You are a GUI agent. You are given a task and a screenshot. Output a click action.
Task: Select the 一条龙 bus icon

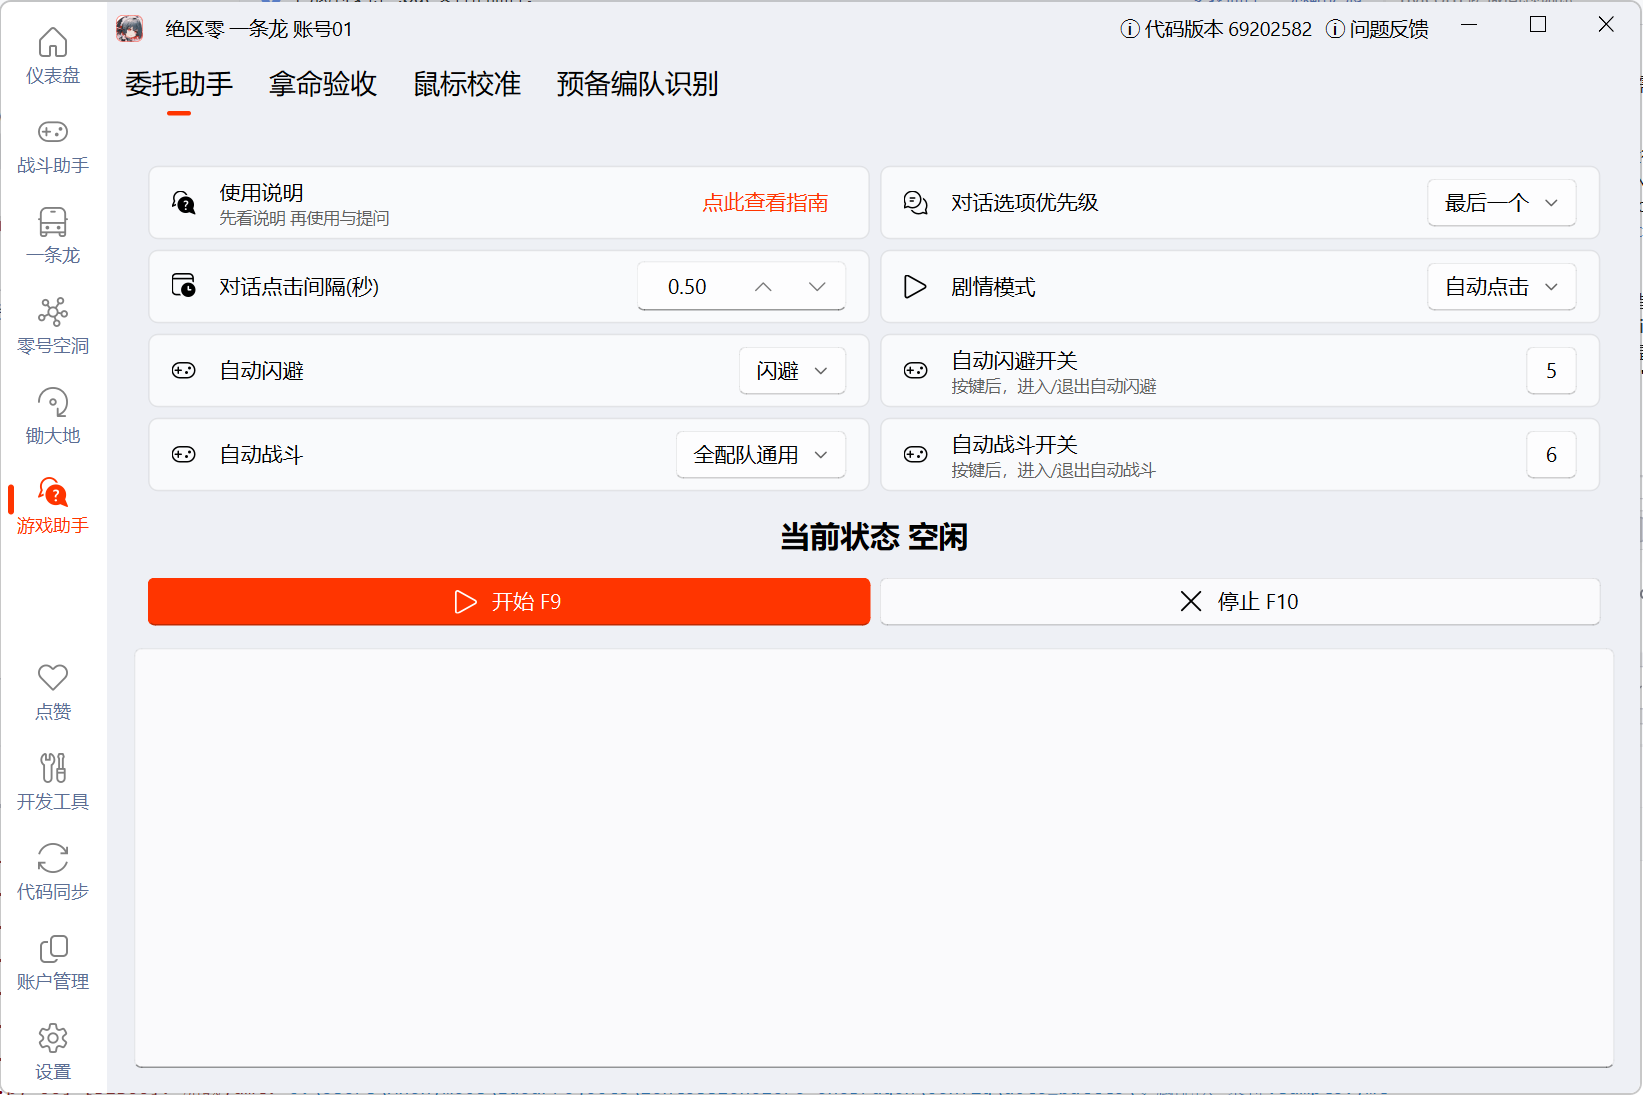tap(53, 223)
